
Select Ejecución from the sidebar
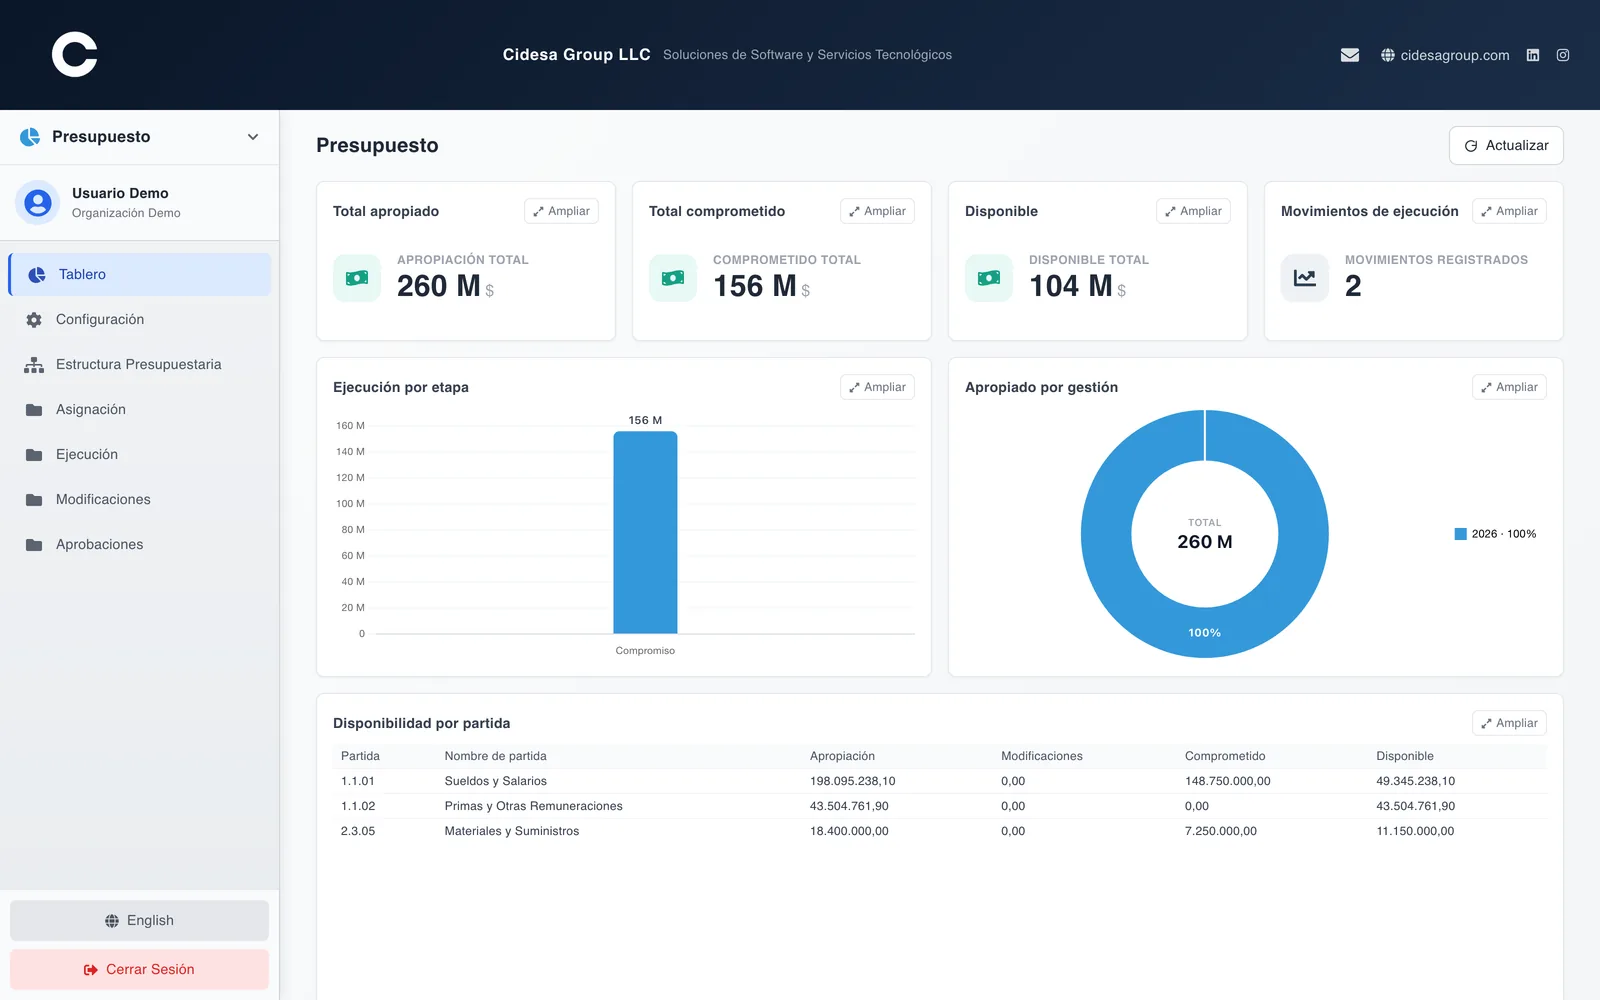click(139, 455)
